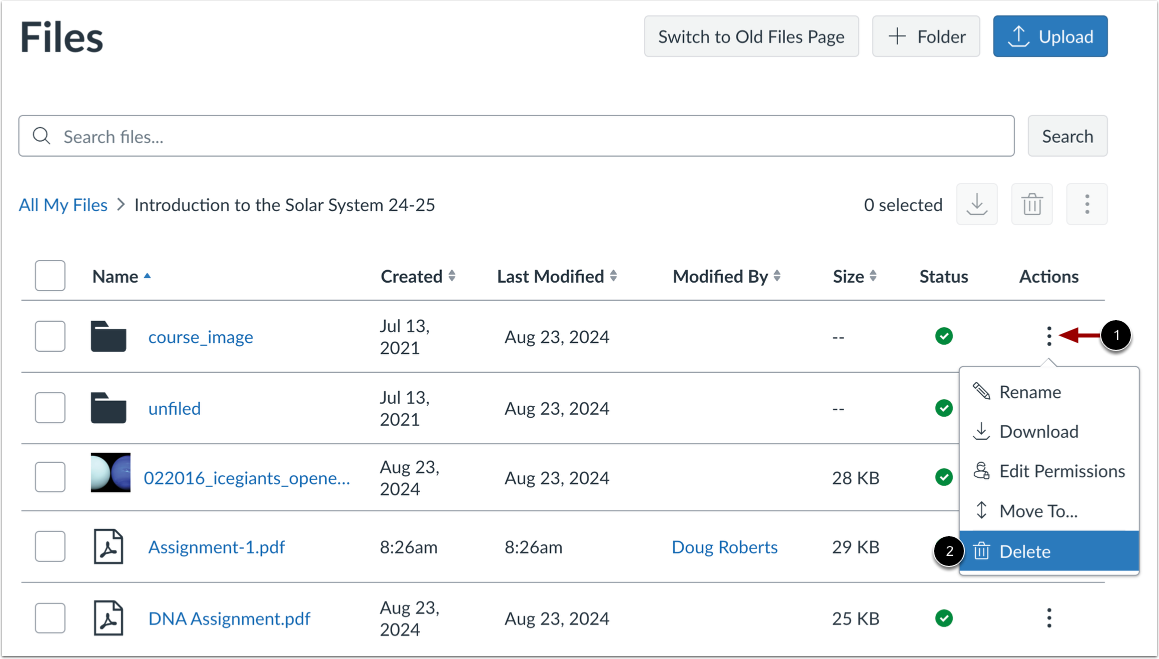
Task: Open the bulk actions kebab menu
Action: pyautogui.click(x=1087, y=205)
